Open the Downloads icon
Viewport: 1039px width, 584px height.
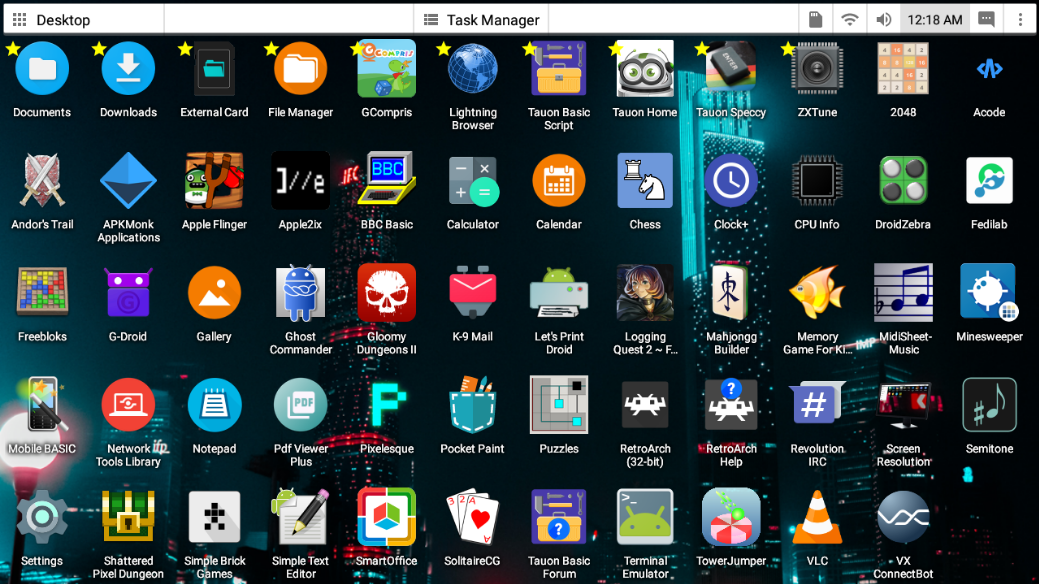(x=128, y=69)
